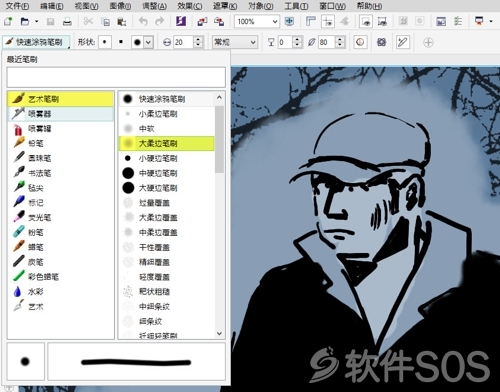Viewport: 500px width, 392px height.
Task: Open the 效果(C) menu
Action: pyautogui.click(x=189, y=6)
